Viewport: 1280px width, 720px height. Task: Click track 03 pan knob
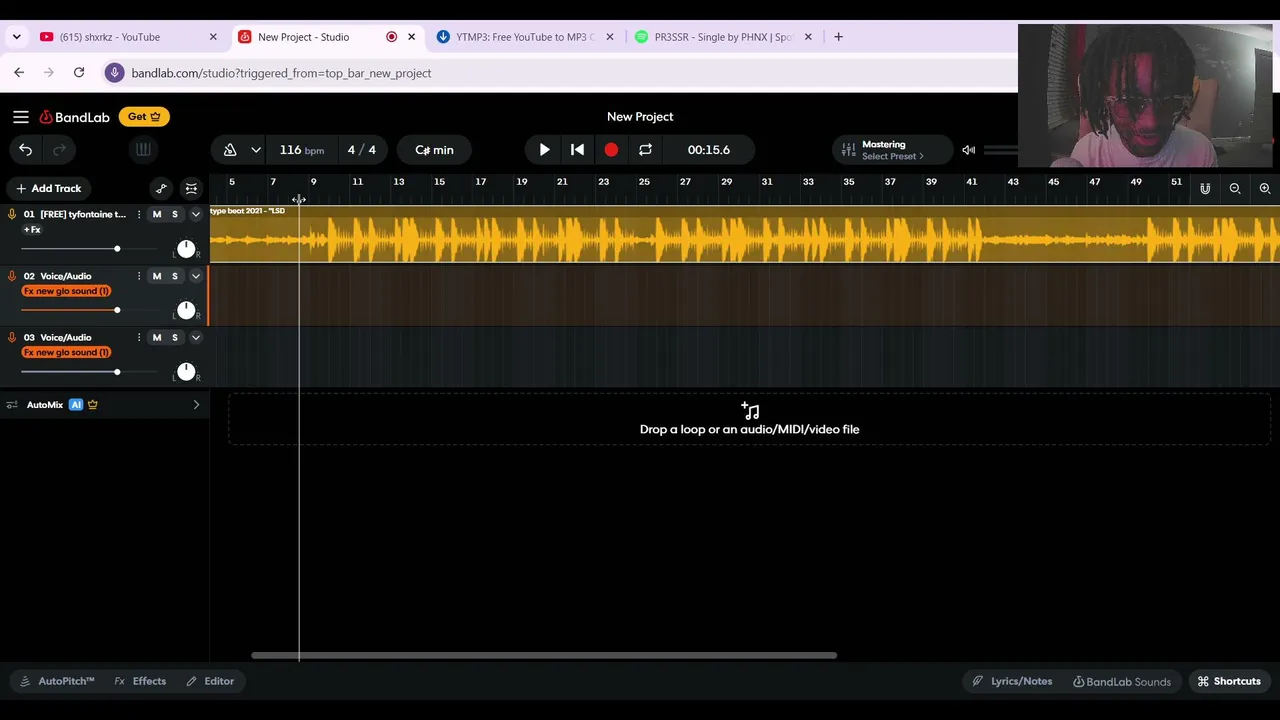pos(186,372)
